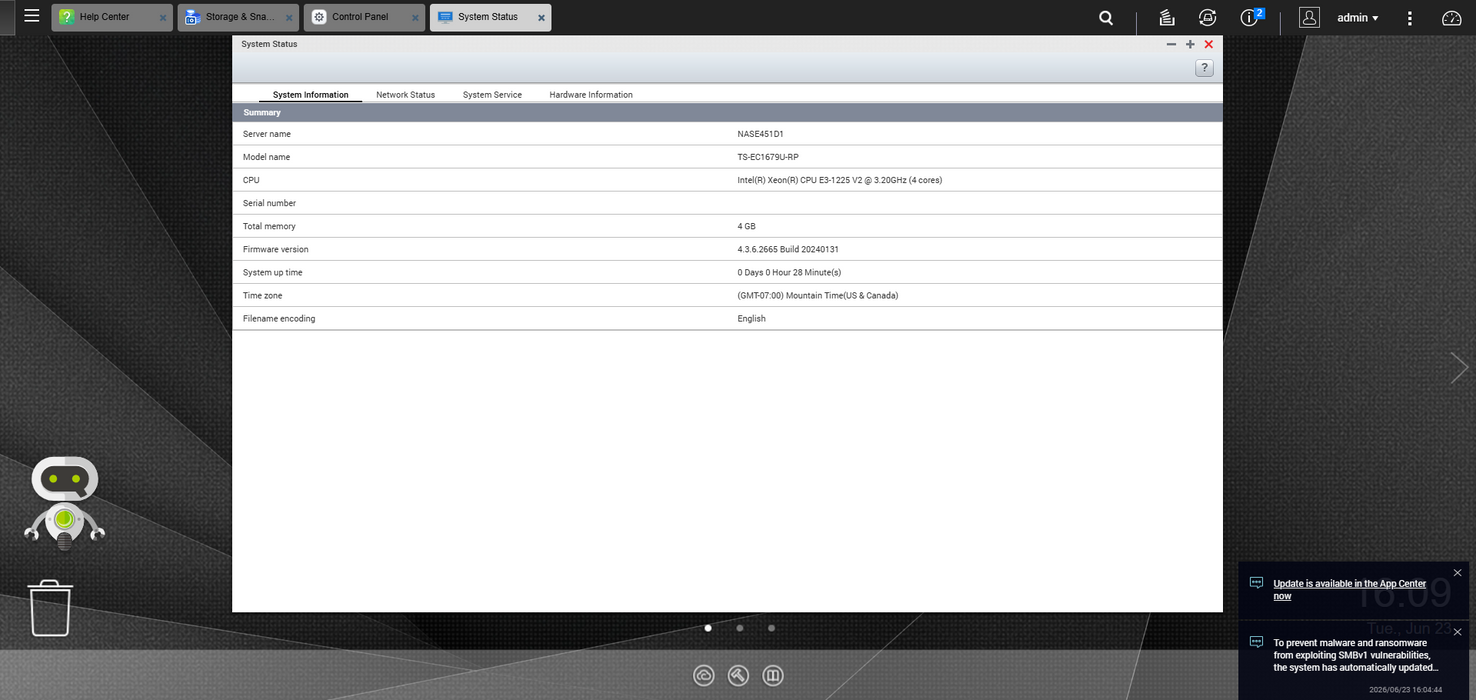Close the System Status taskbar tab
The height and width of the screenshot is (700, 1476).
click(542, 18)
